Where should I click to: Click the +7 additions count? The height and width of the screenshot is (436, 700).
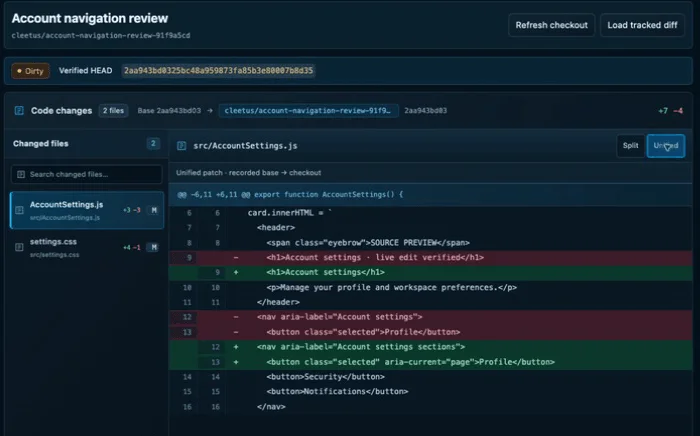click(x=663, y=111)
